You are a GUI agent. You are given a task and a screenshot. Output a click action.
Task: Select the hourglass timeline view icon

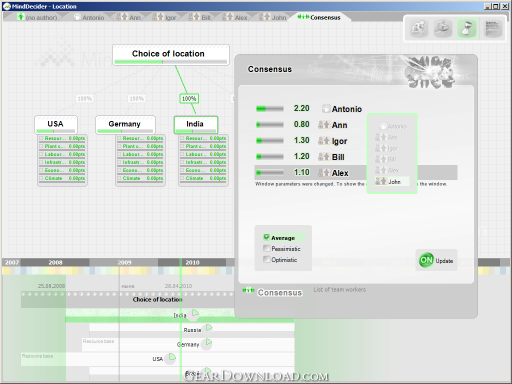coord(467,28)
